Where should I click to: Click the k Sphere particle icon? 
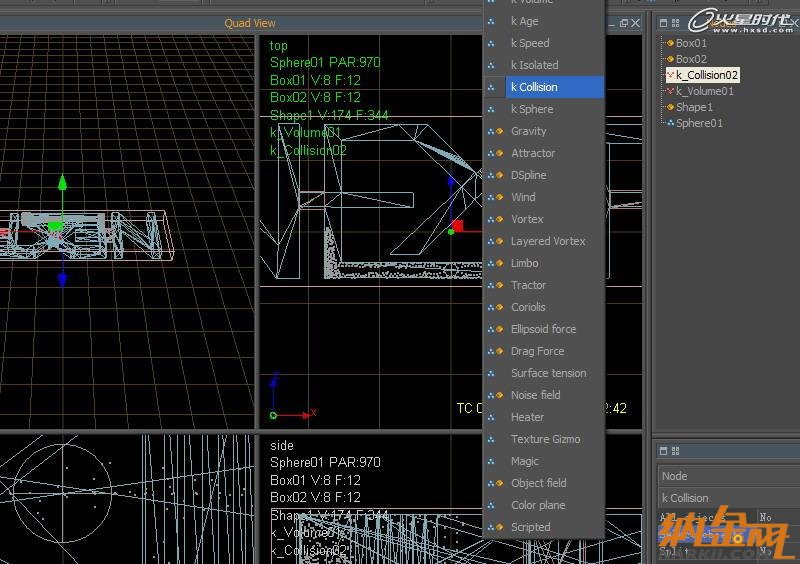(491, 109)
